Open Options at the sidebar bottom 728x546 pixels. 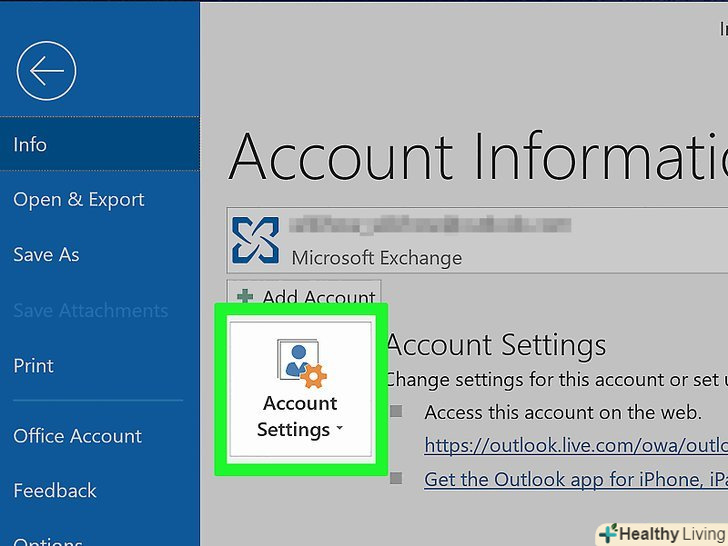point(48,540)
